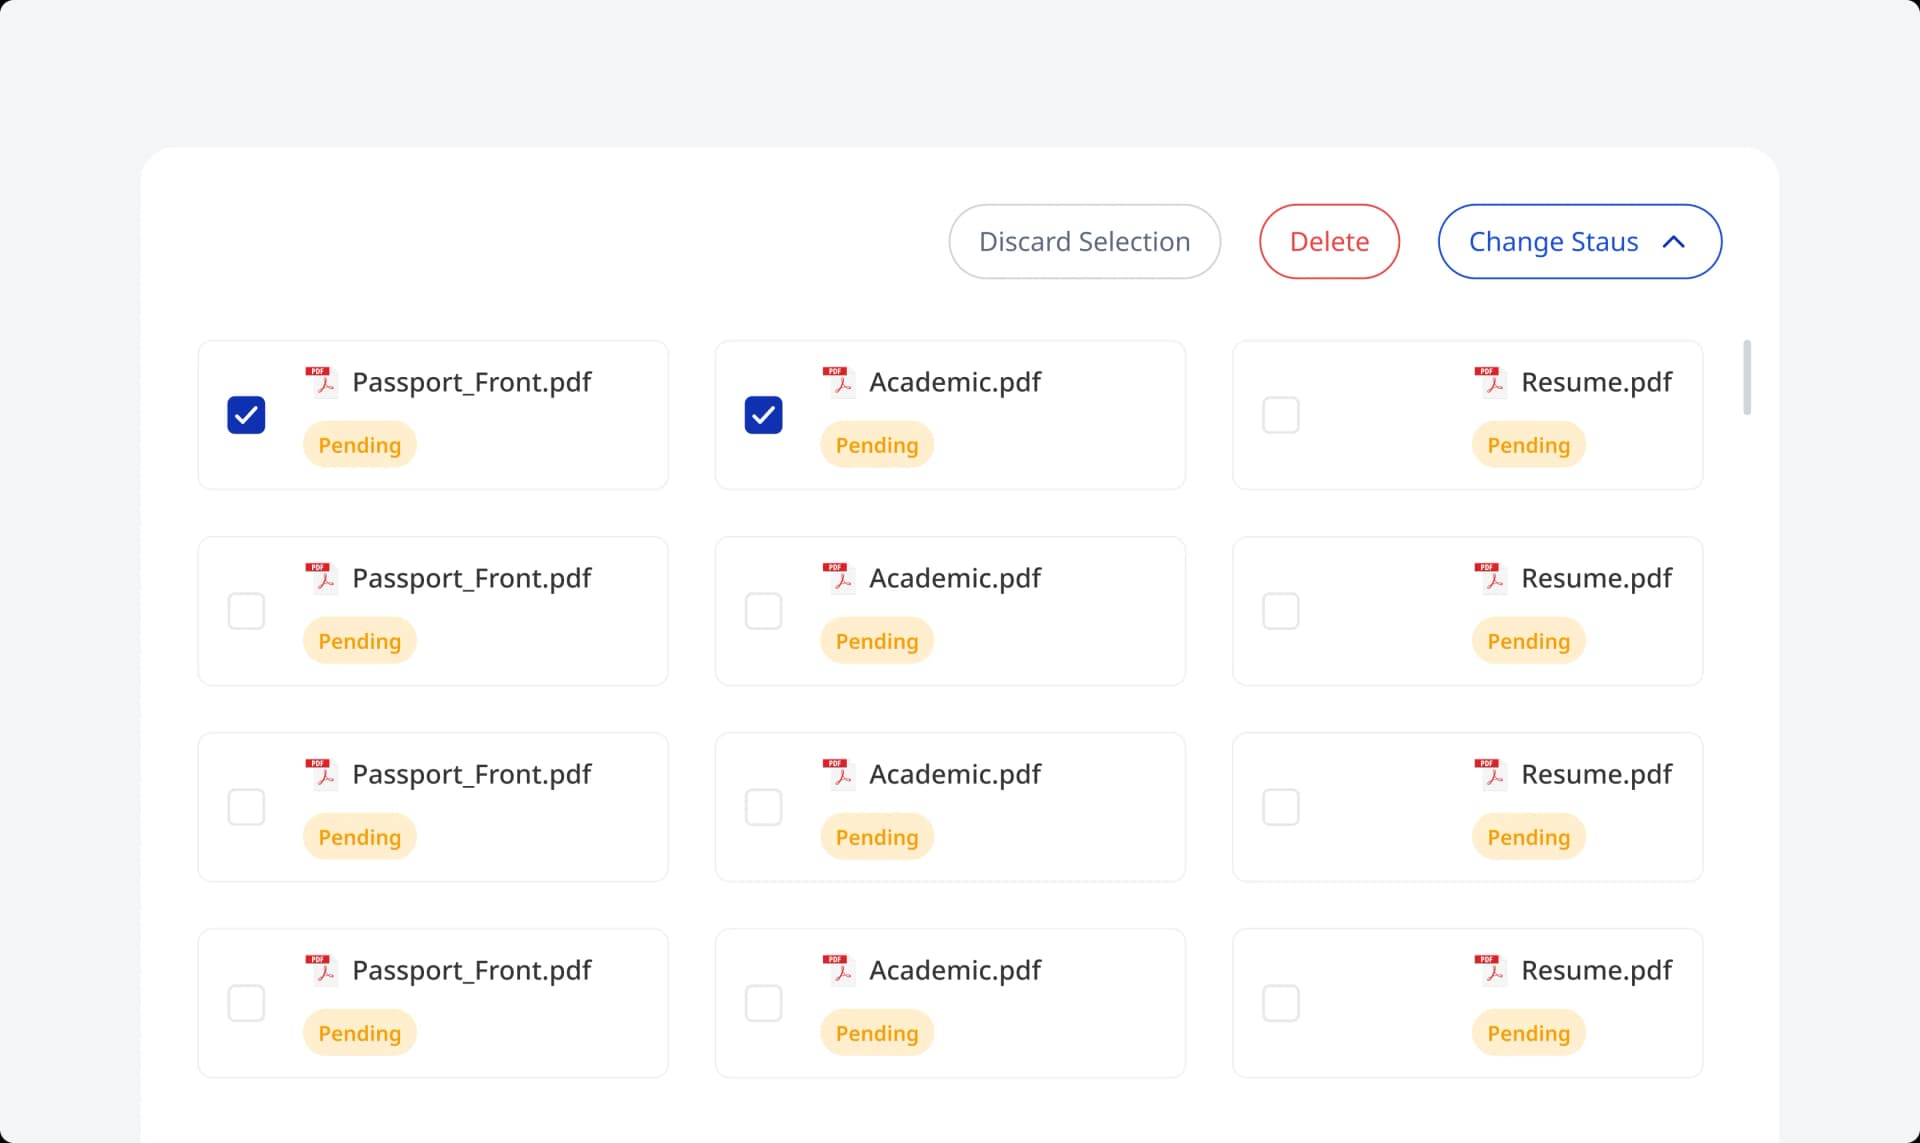The height and width of the screenshot is (1143, 1920).
Task: Select the Resume.pdf checkbox in top row
Action: [1280, 414]
